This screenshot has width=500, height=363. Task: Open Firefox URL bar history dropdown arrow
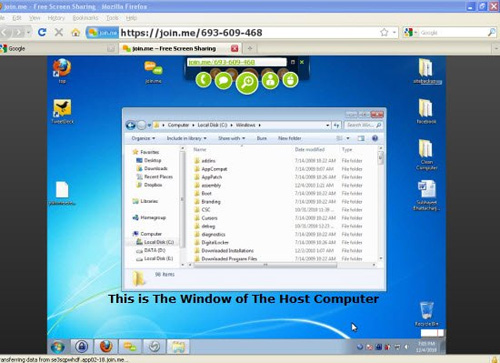click(394, 32)
